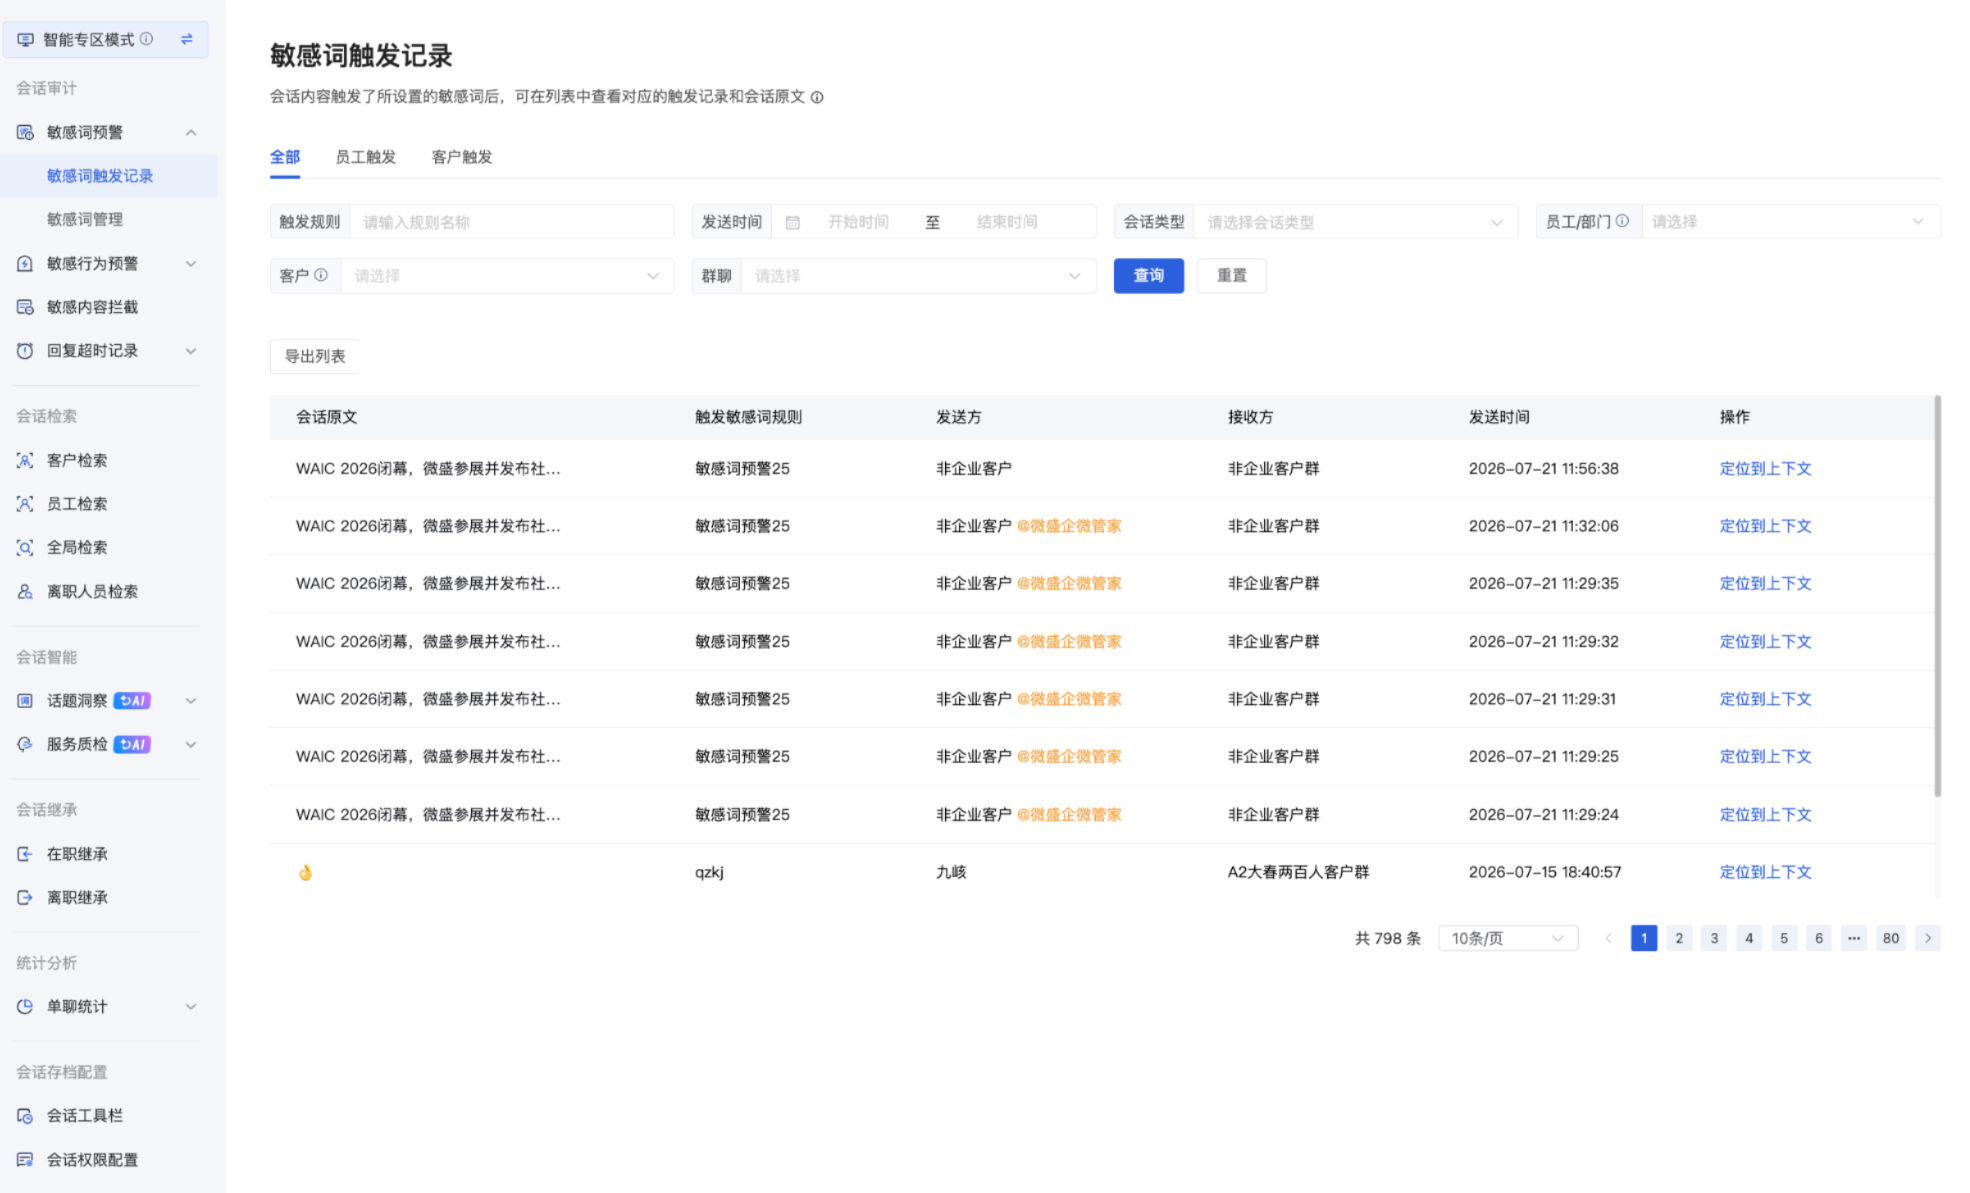
Task: Expand the 话题洞察 menu group
Action: pyautogui.click(x=191, y=700)
